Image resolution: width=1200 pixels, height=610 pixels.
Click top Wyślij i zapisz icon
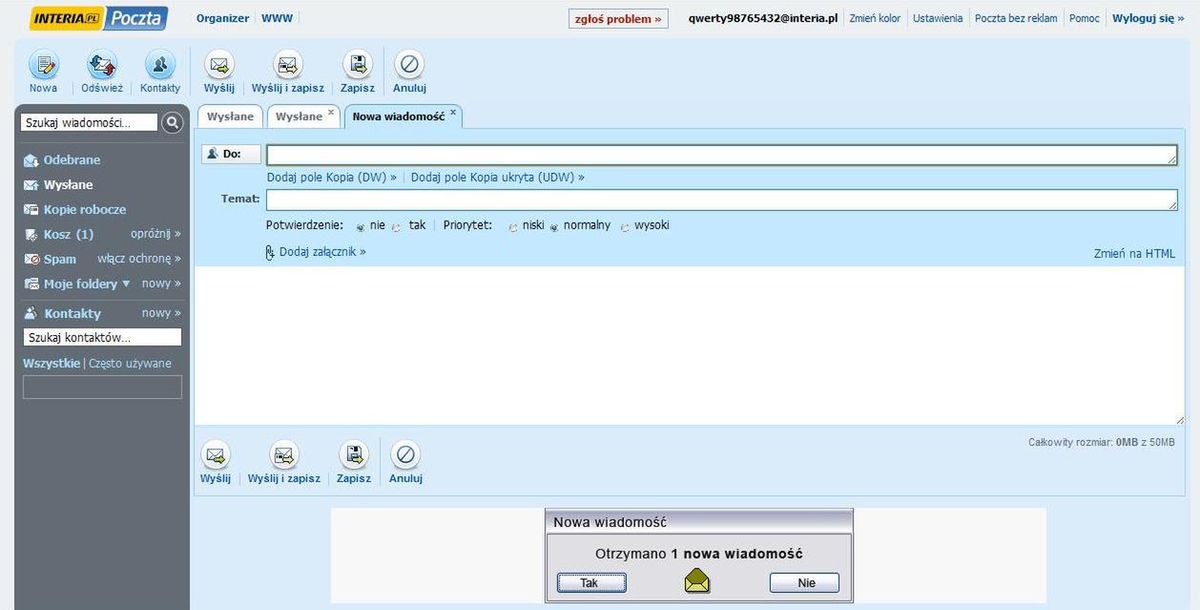(x=288, y=66)
